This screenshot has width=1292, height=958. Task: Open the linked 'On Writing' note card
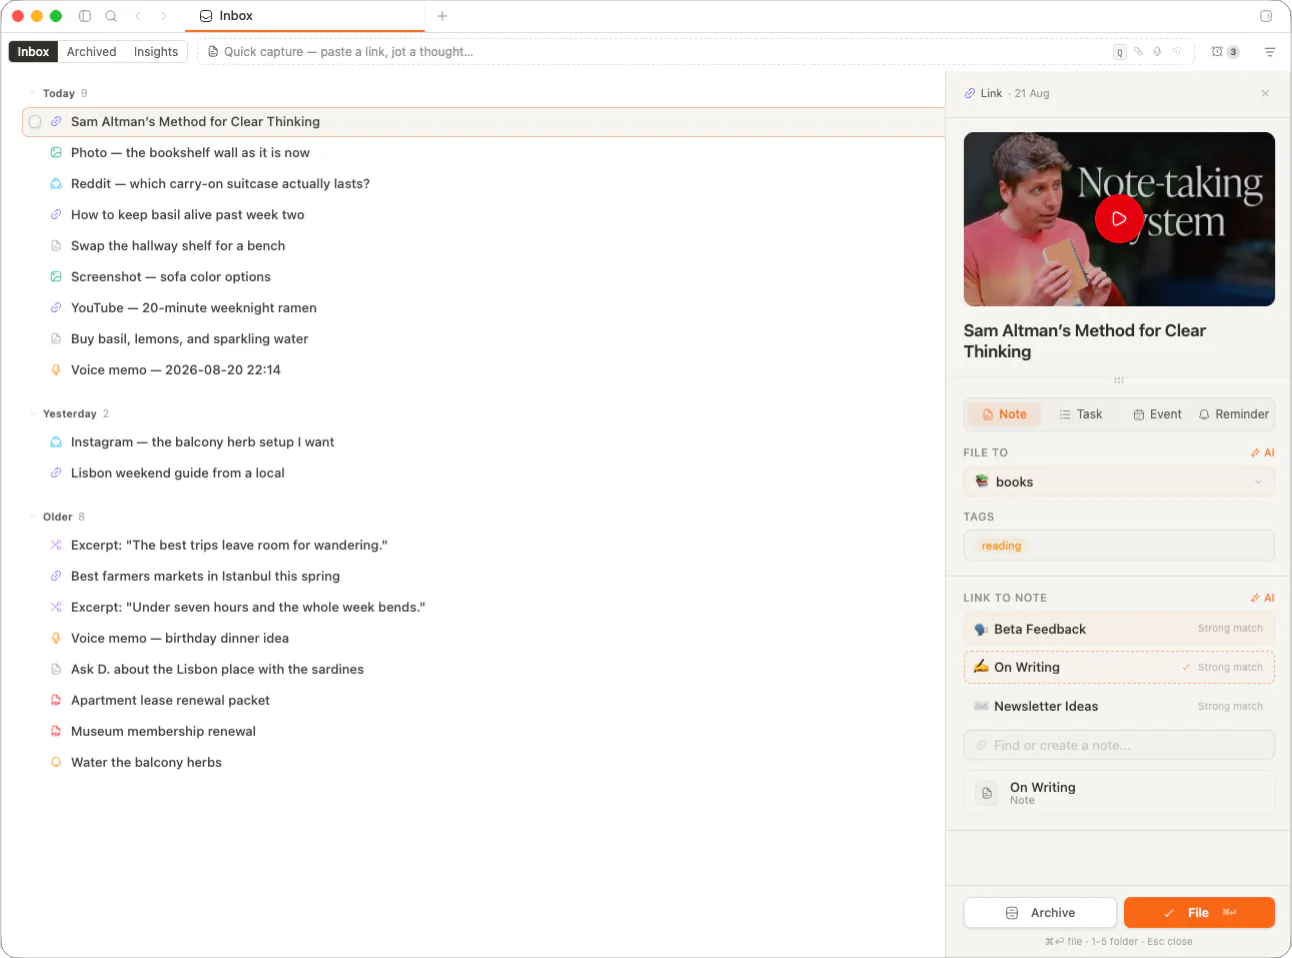tap(1119, 793)
